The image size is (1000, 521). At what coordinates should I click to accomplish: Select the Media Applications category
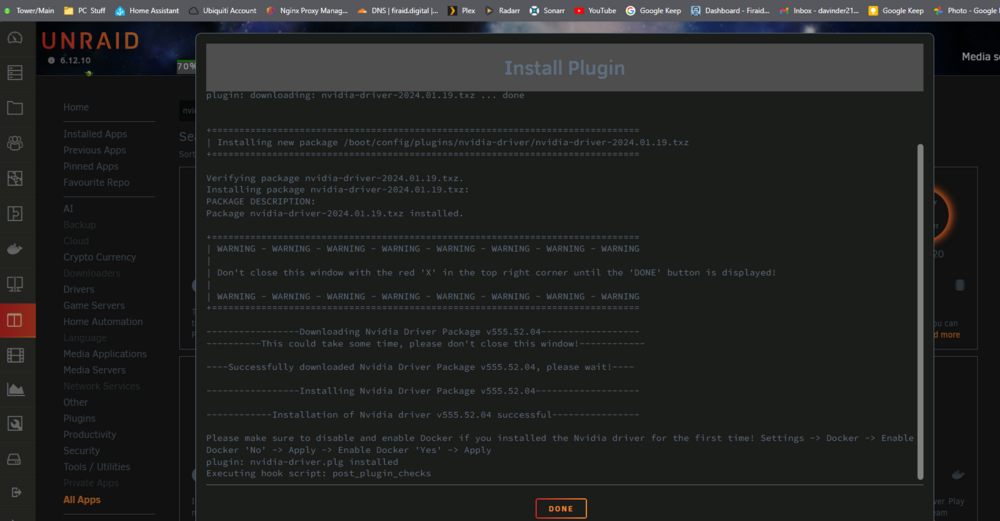pos(105,354)
